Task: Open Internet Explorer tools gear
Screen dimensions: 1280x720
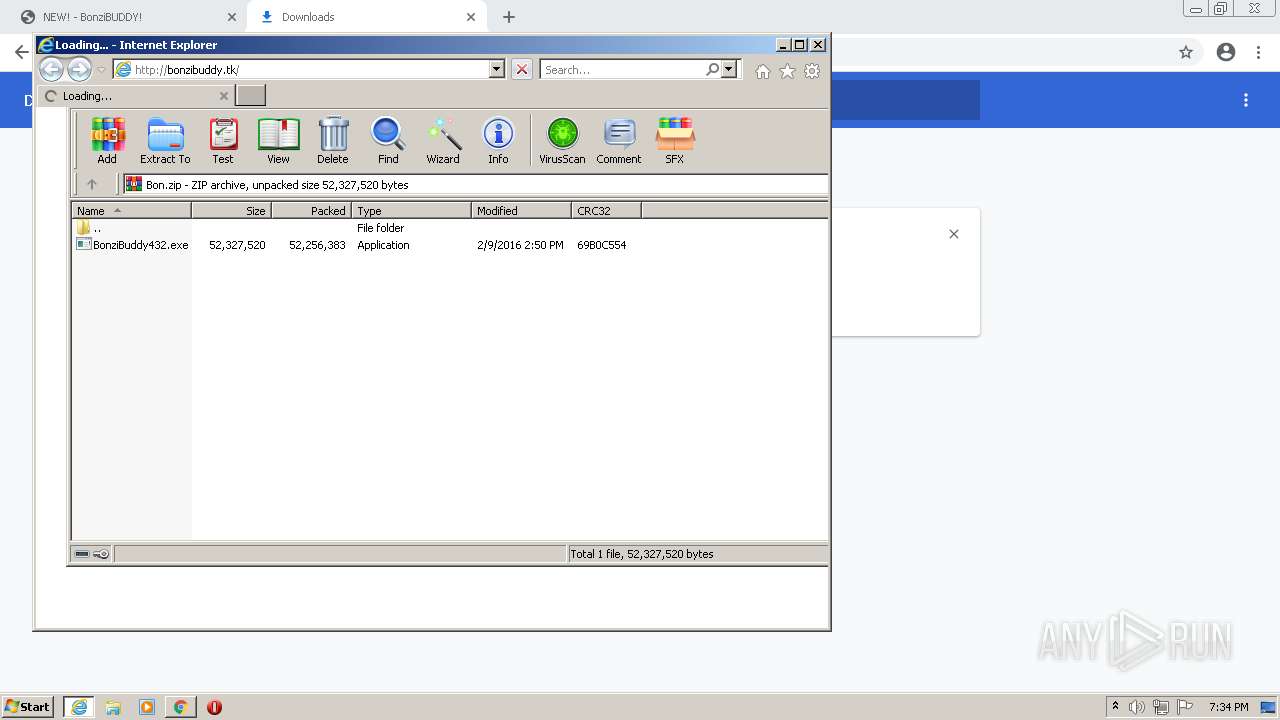Action: 812,71
